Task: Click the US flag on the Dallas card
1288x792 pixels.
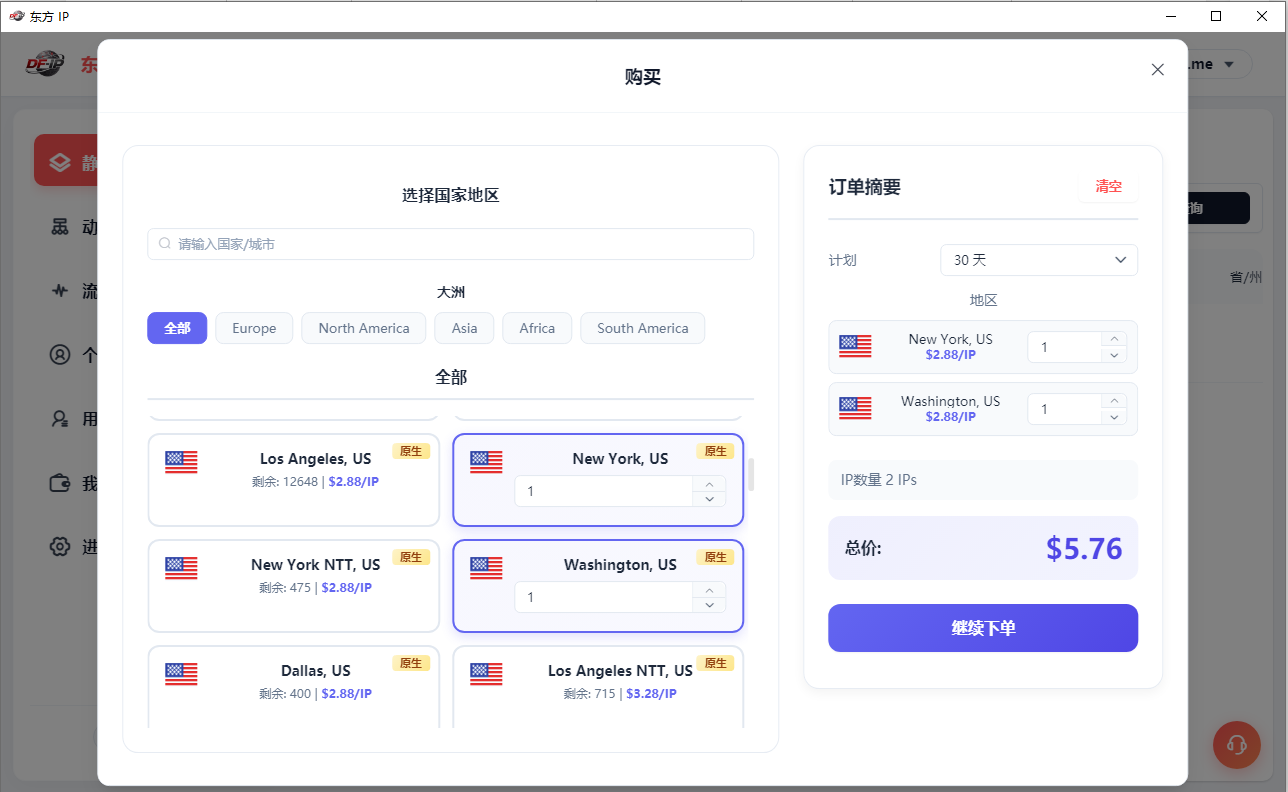Action: coord(181,674)
